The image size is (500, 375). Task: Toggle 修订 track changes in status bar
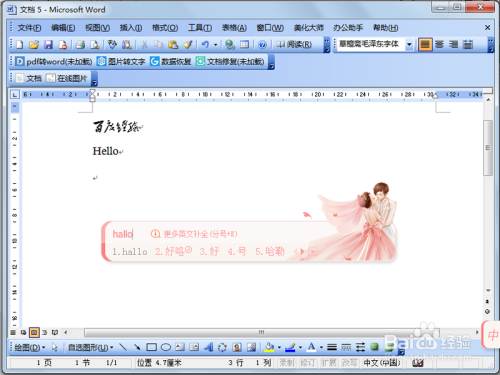(307, 363)
